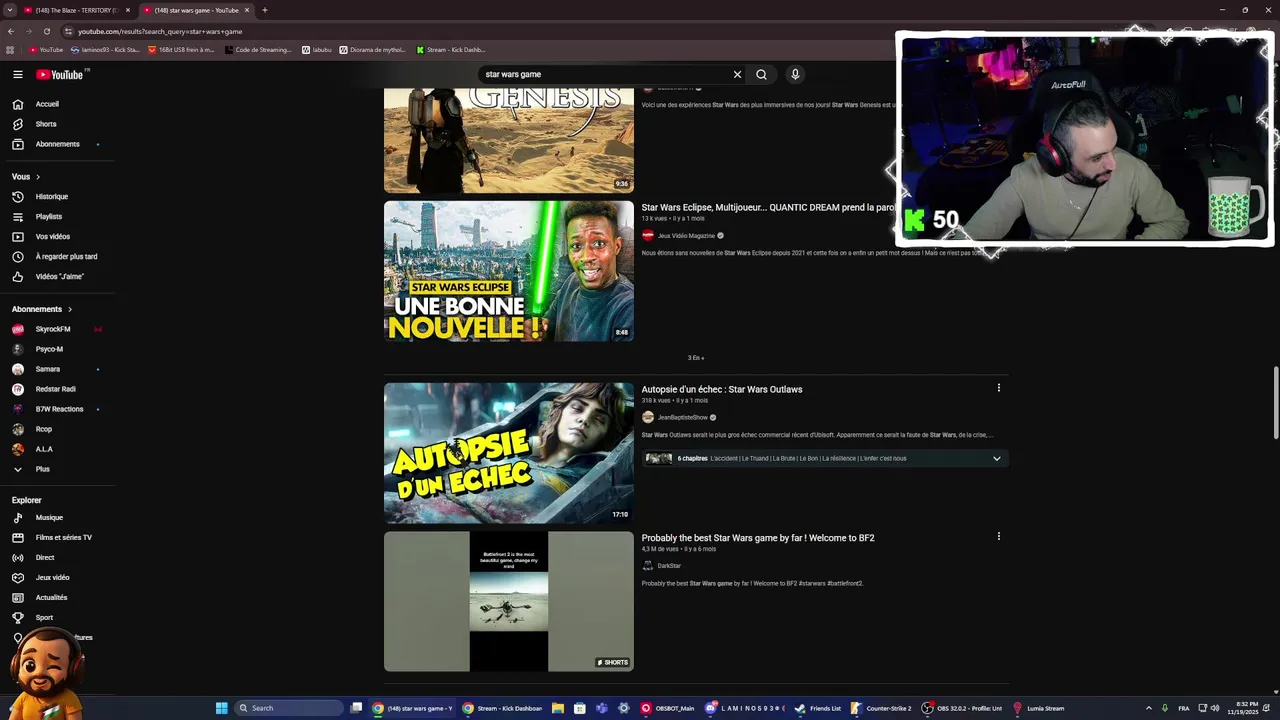Click the magnifier search button
1280x720 pixels.
click(761, 74)
